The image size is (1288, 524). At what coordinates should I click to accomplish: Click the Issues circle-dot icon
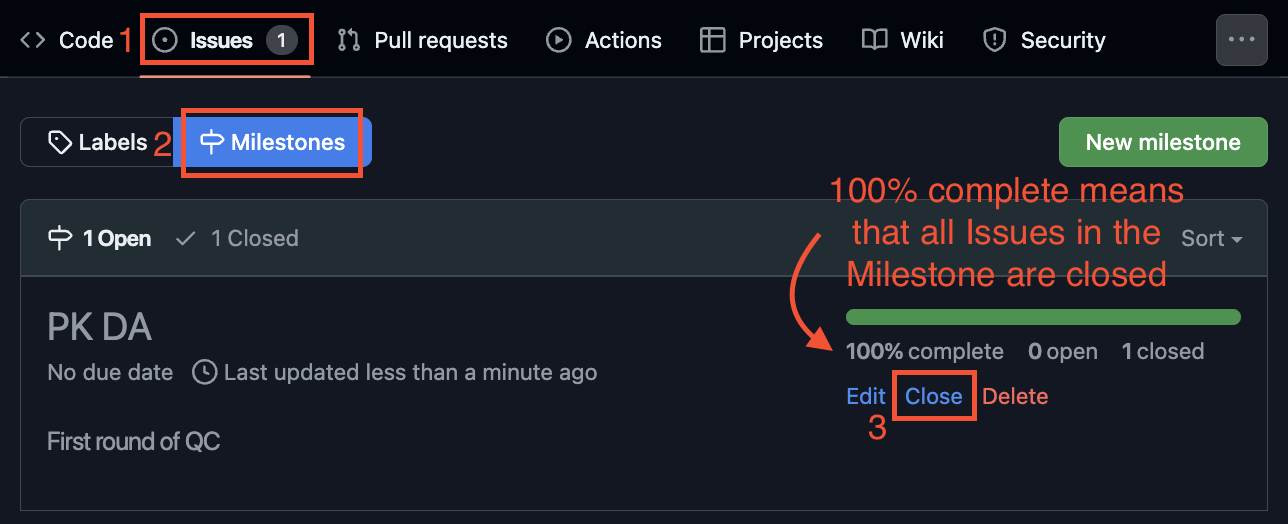(x=165, y=40)
